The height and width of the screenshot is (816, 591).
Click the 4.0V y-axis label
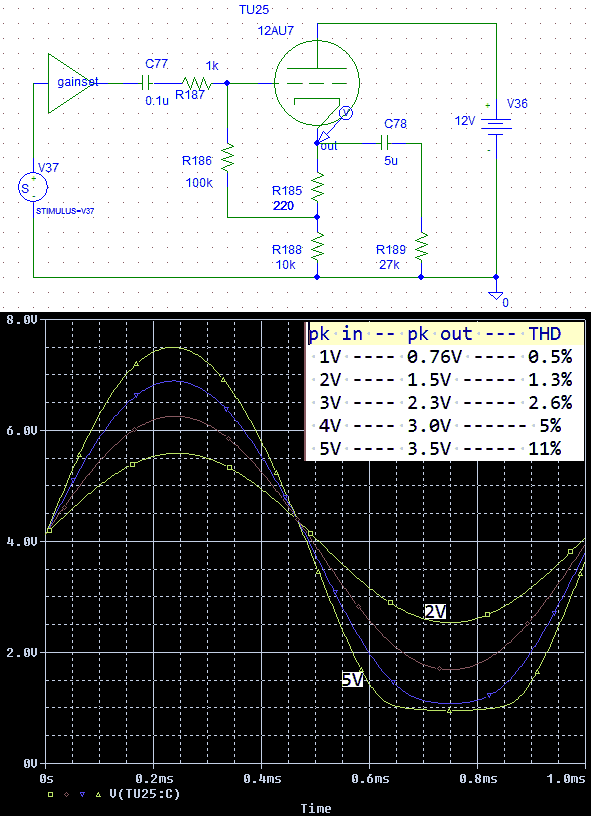[x=21, y=542]
